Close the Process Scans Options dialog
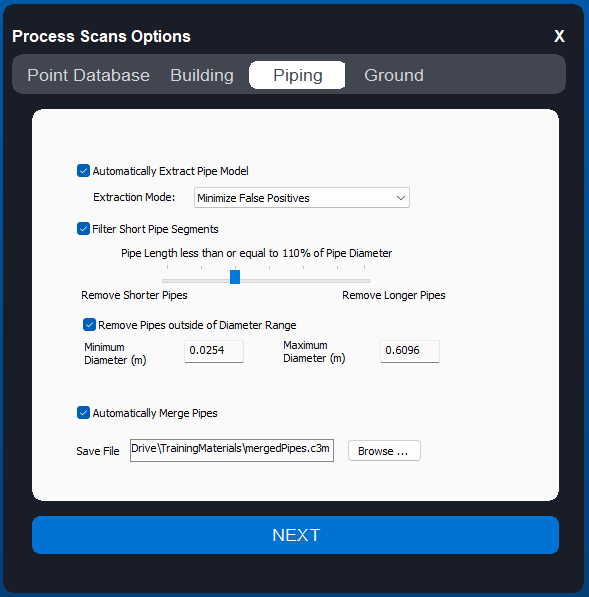Screen dimensions: 589x597 tap(559, 37)
